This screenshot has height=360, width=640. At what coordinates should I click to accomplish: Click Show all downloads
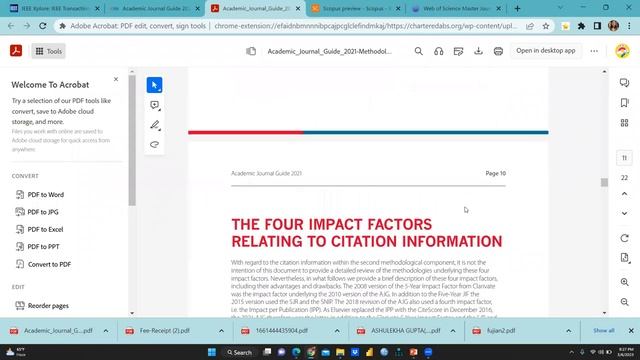pyautogui.click(x=604, y=331)
